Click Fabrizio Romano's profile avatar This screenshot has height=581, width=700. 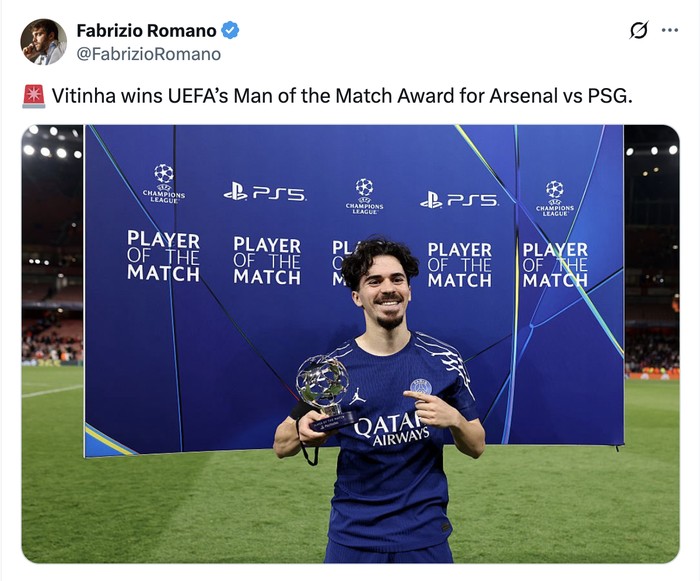click(x=43, y=42)
